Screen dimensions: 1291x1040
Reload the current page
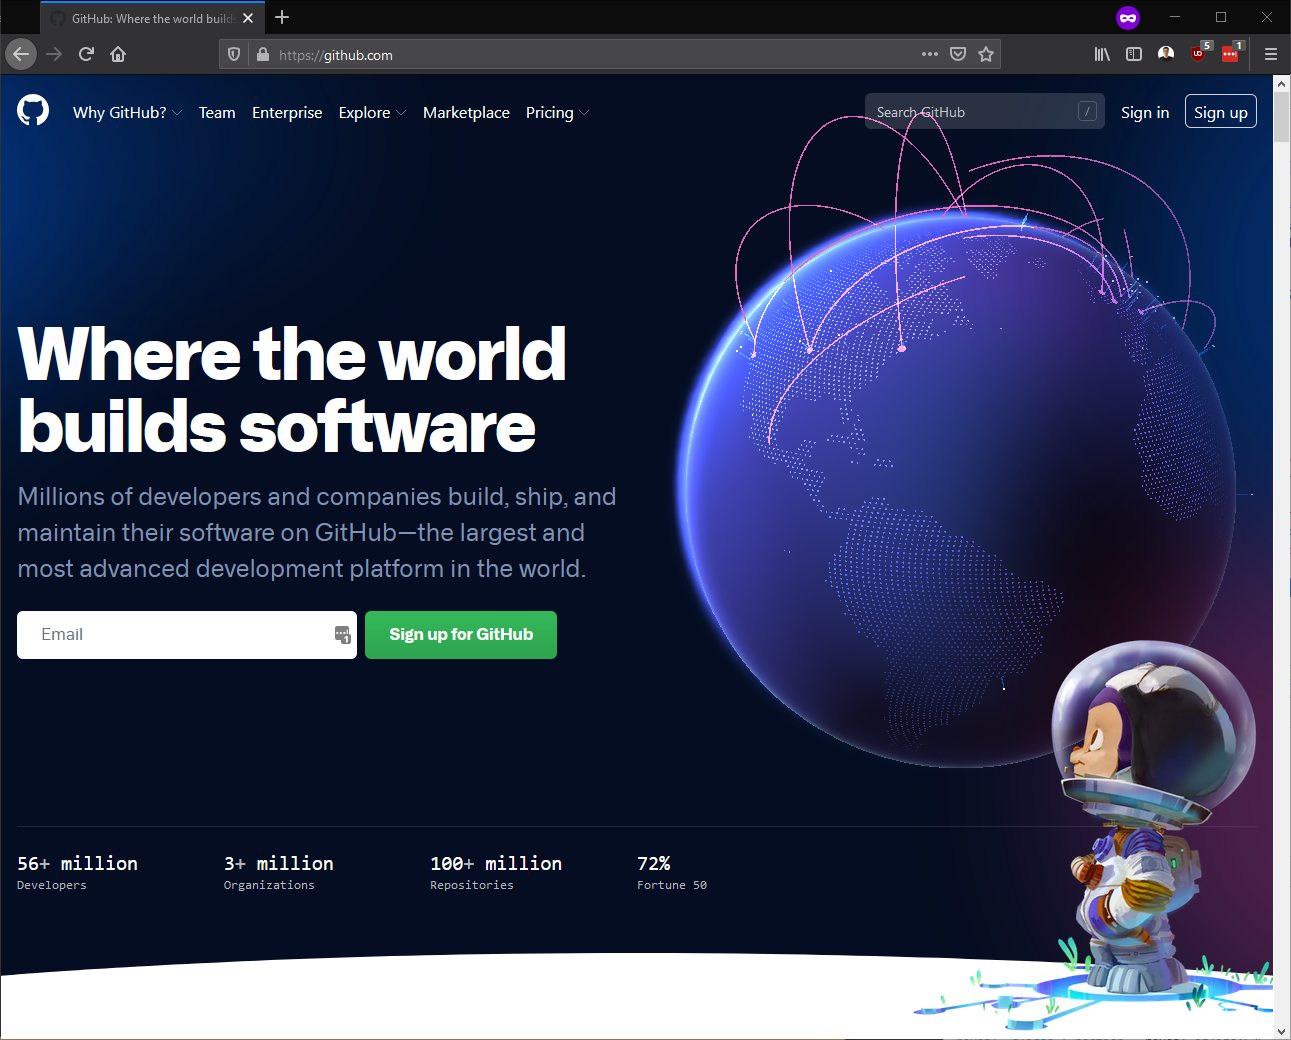(86, 54)
